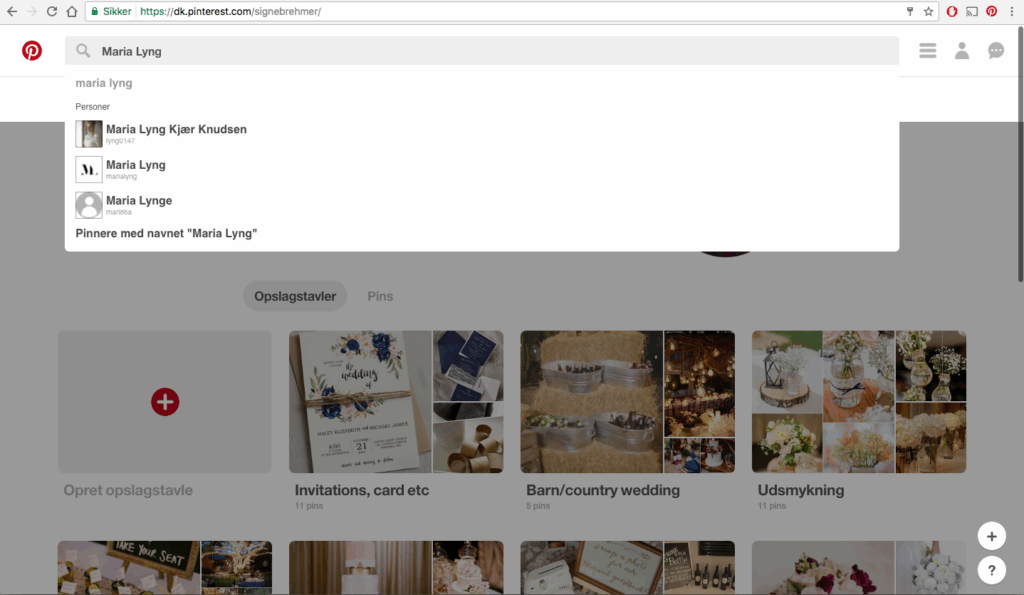The image size is (1024, 595).
Task: Open the framed sign guestbook board cover
Action: [627, 567]
